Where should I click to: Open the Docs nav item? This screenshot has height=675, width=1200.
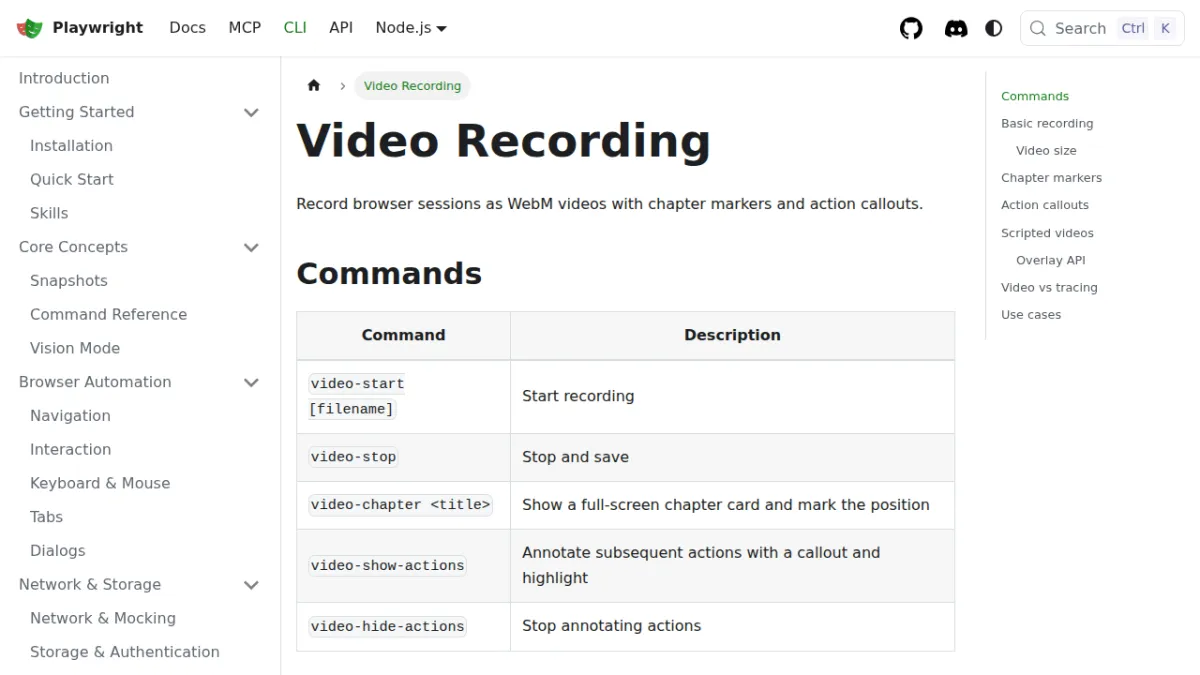(187, 28)
